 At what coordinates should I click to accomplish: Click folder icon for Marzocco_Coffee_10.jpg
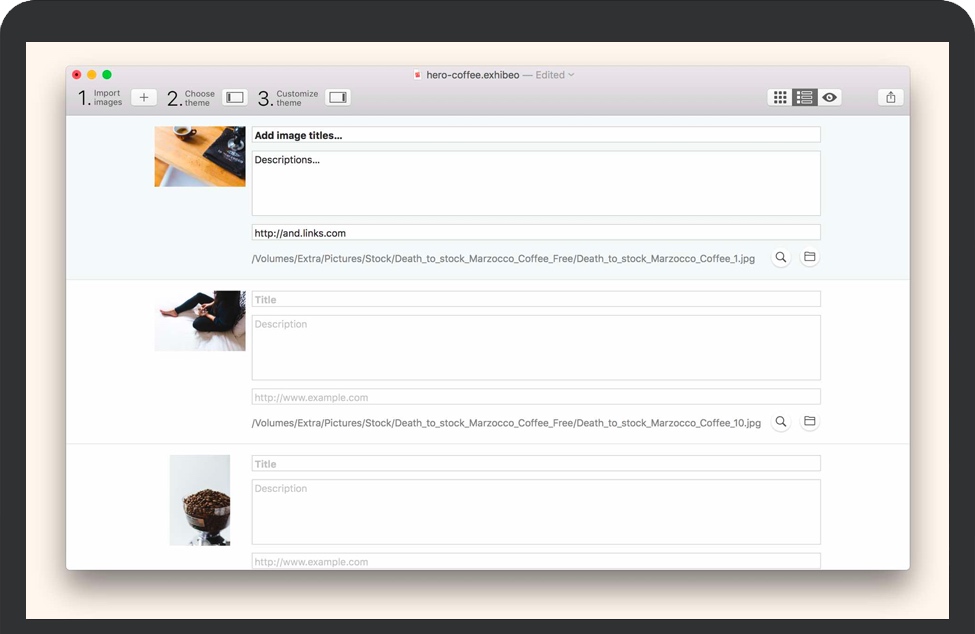coord(810,422)
